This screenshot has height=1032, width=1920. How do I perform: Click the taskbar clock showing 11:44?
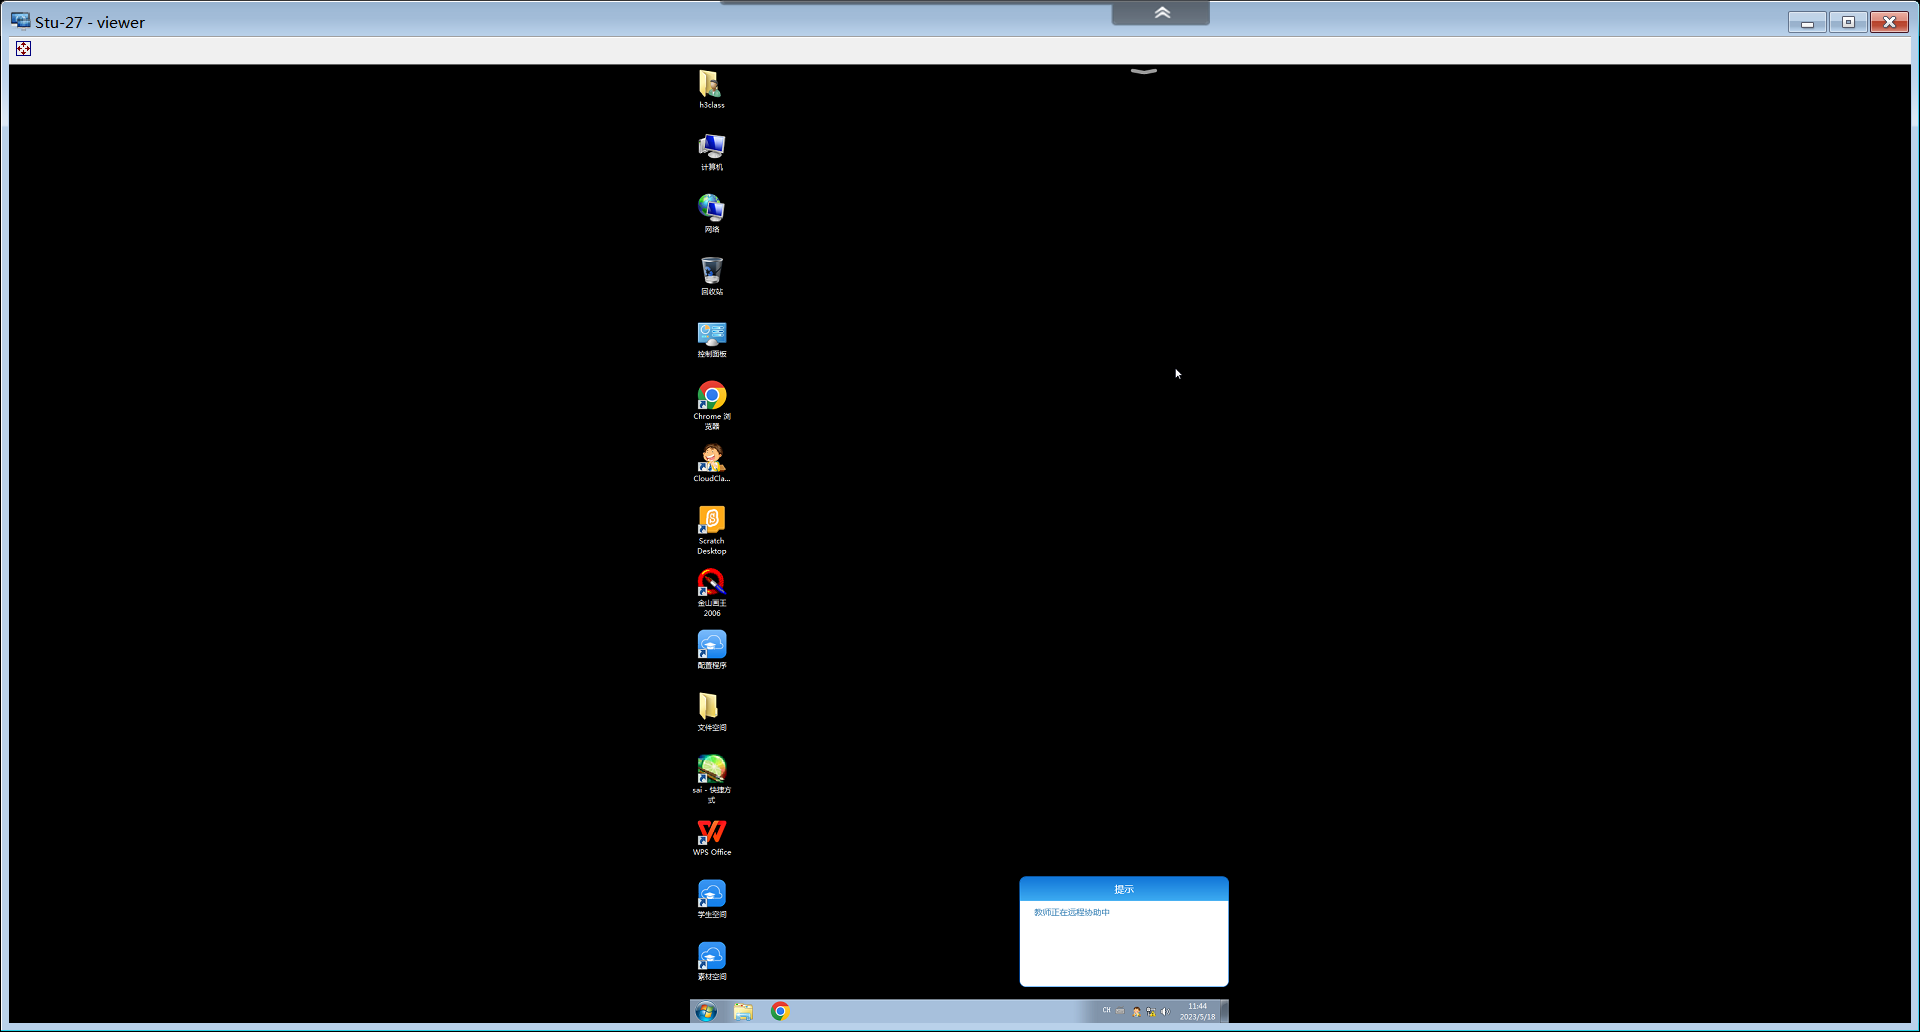[x=1197, y=1011]
